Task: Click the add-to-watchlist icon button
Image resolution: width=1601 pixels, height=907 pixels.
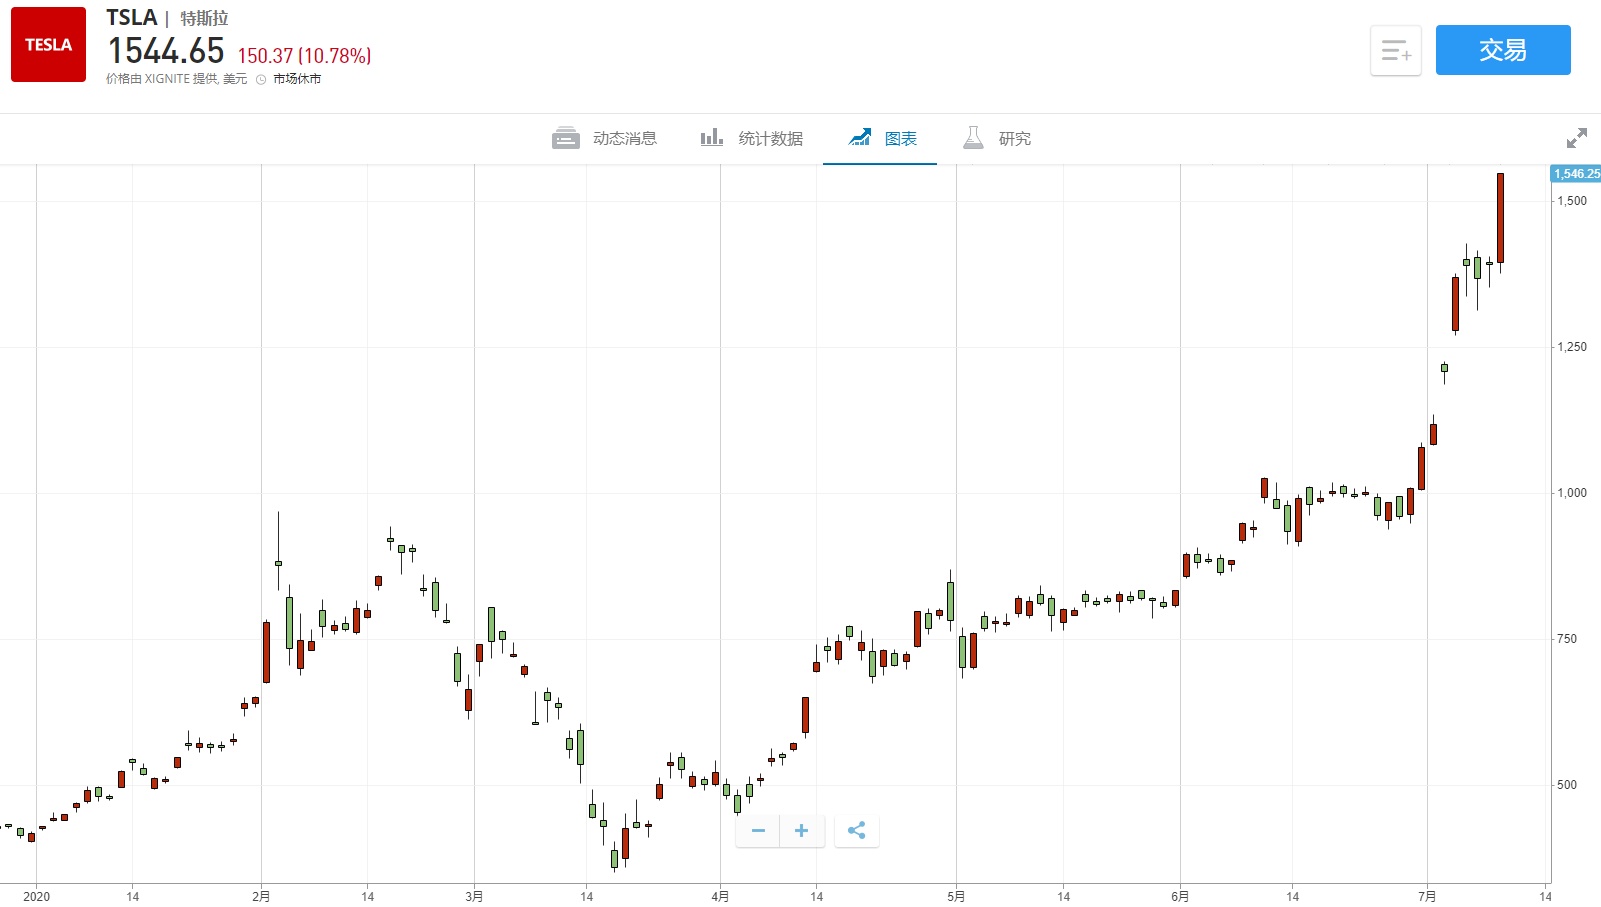Action: click(x=1395, y=50)
